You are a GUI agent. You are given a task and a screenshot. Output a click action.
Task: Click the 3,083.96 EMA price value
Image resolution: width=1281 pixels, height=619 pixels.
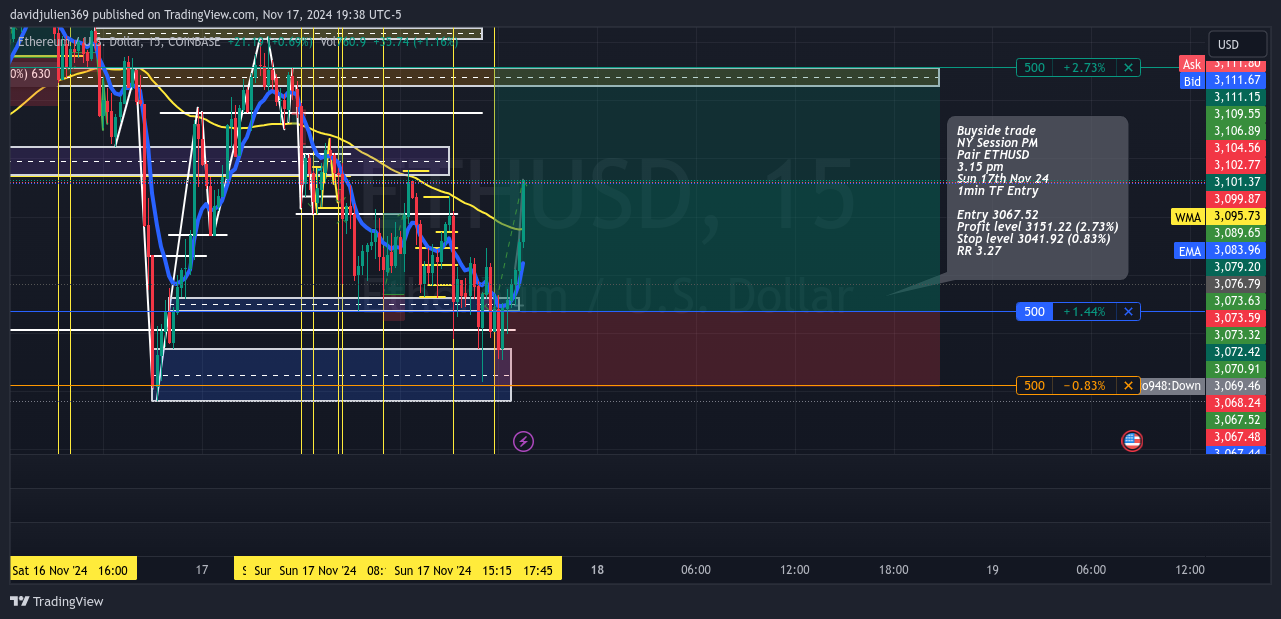coord(1237,251)
